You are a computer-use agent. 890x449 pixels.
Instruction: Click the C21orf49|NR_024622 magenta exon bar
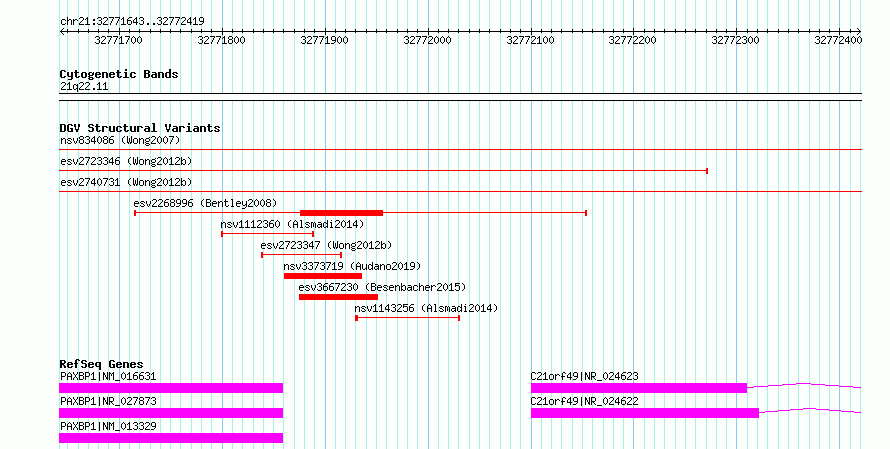point(645,413)
